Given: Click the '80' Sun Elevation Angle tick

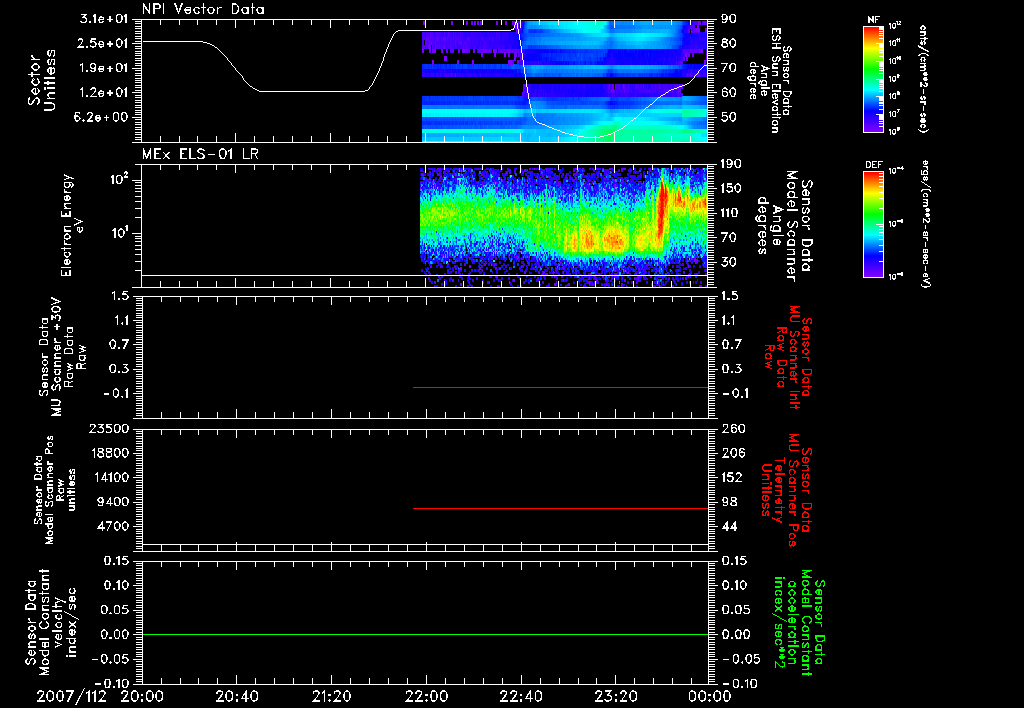Looking at the screenshot, I should click(x=729, y=43).
